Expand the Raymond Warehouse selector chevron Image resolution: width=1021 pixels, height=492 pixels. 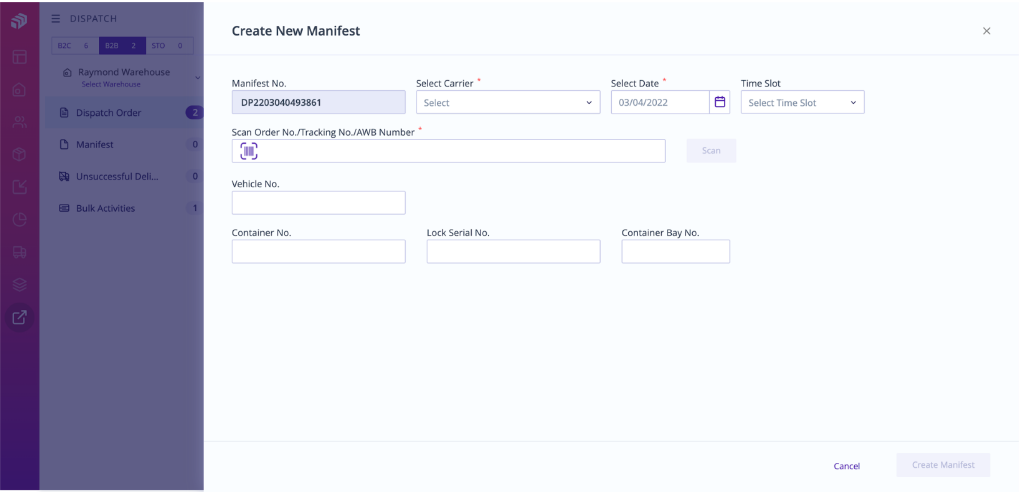(x=197, y=78)
